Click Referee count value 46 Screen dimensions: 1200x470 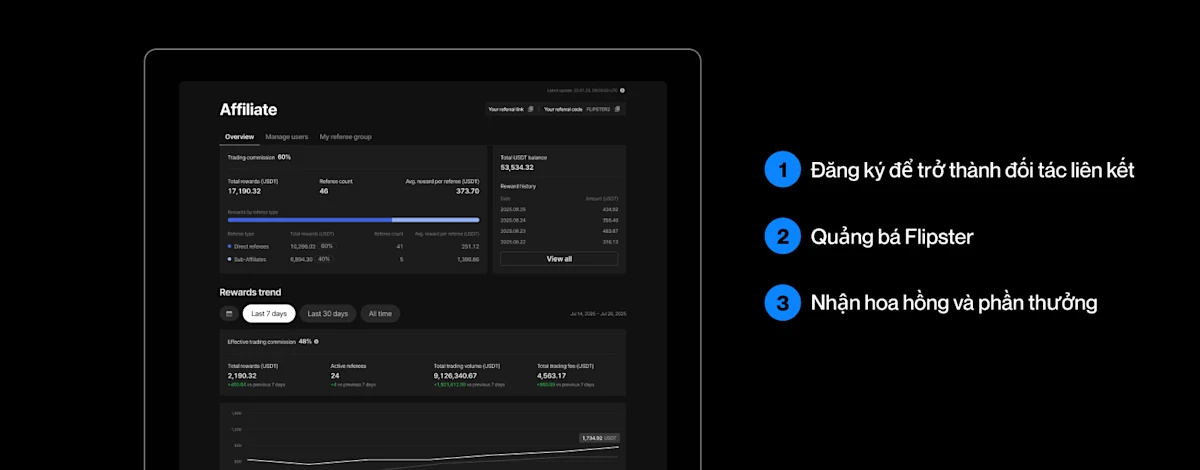point(324,191)
